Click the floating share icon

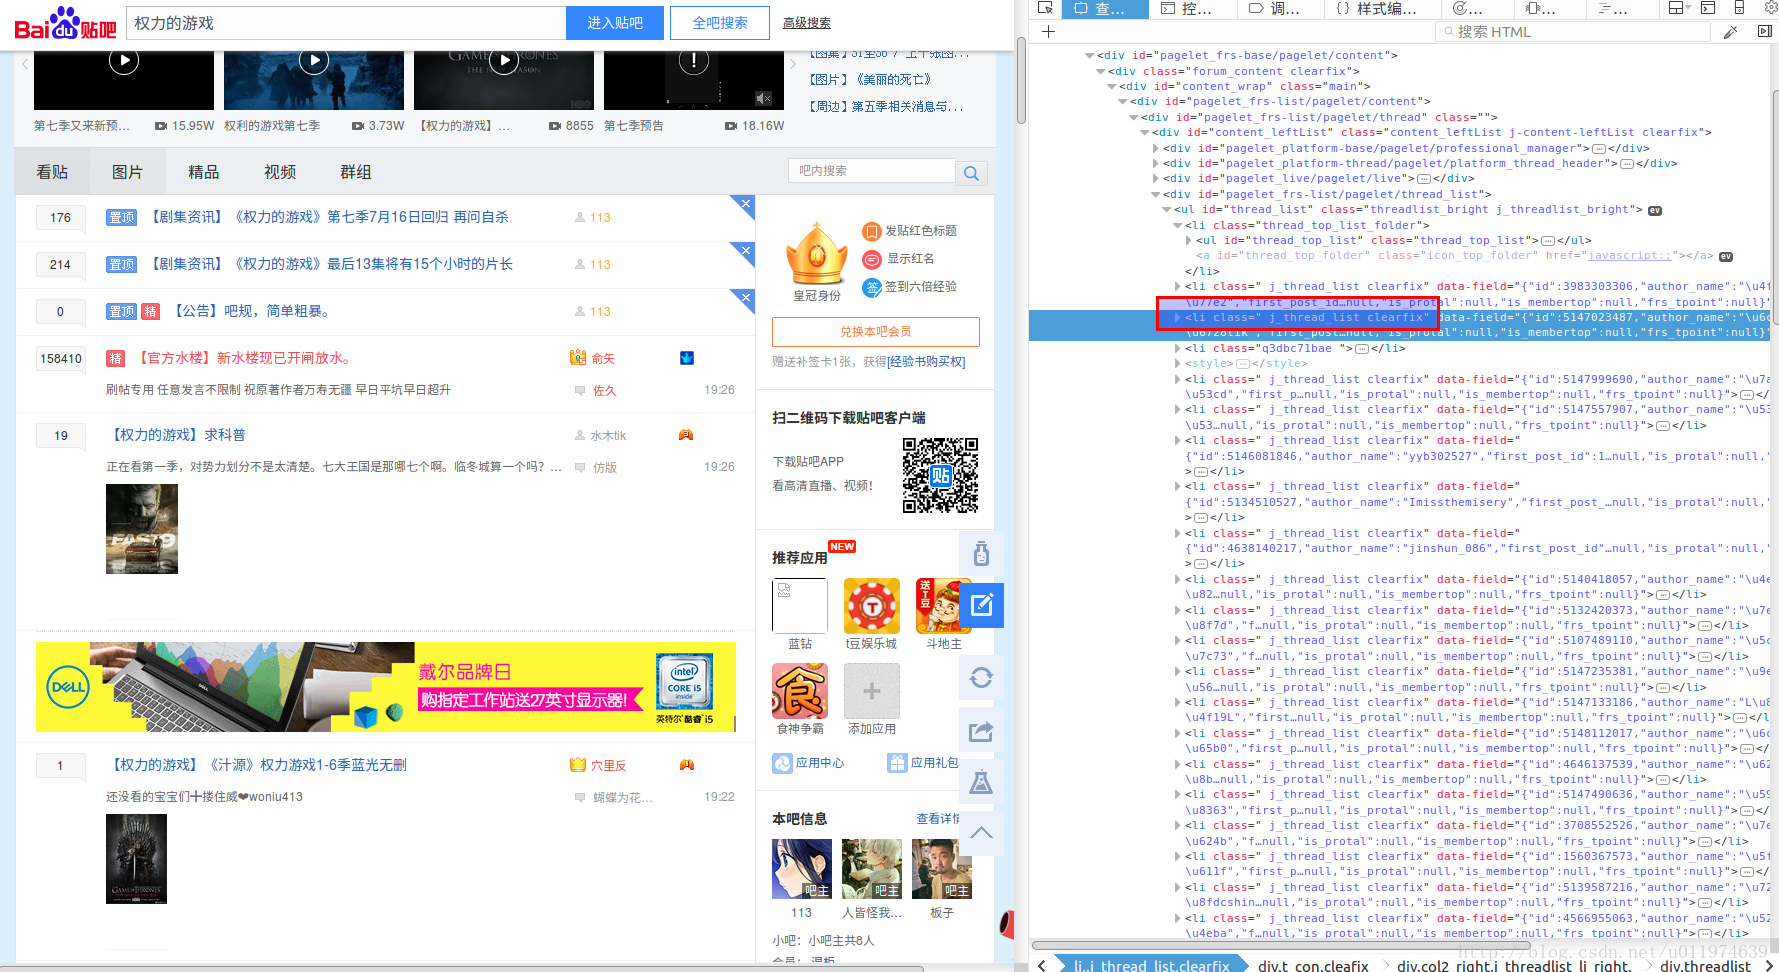(x=981, y=731)
